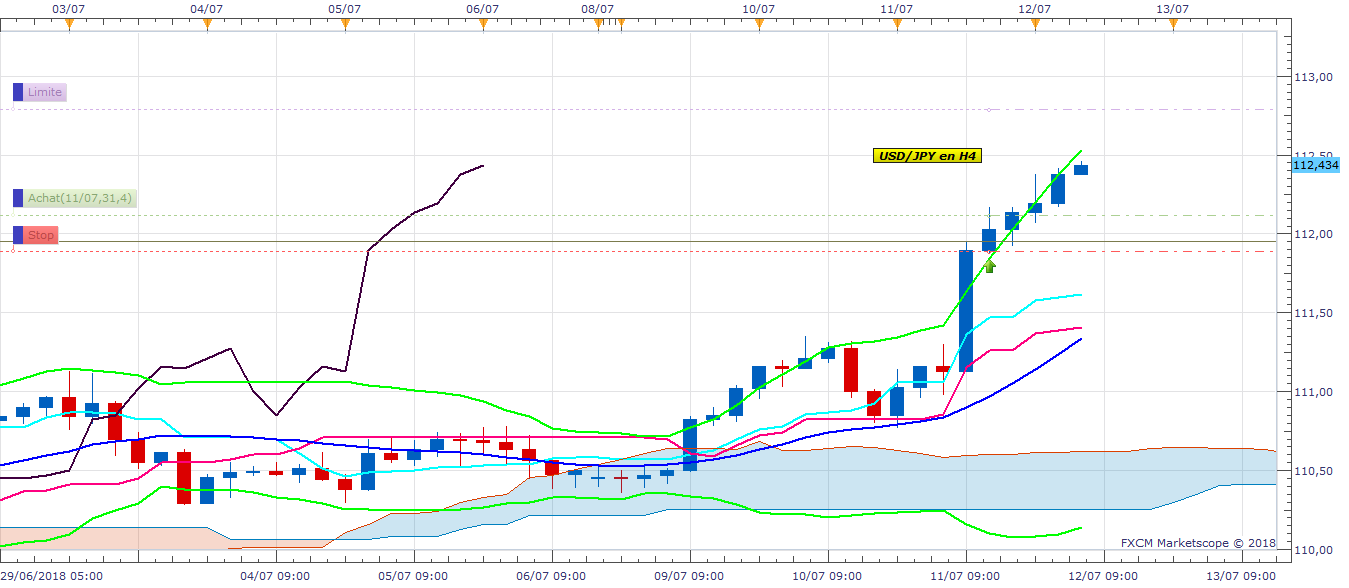Click the blue handle beside Stop label
This screenshot has height=588, width=1349.
(x=18, y=235)
